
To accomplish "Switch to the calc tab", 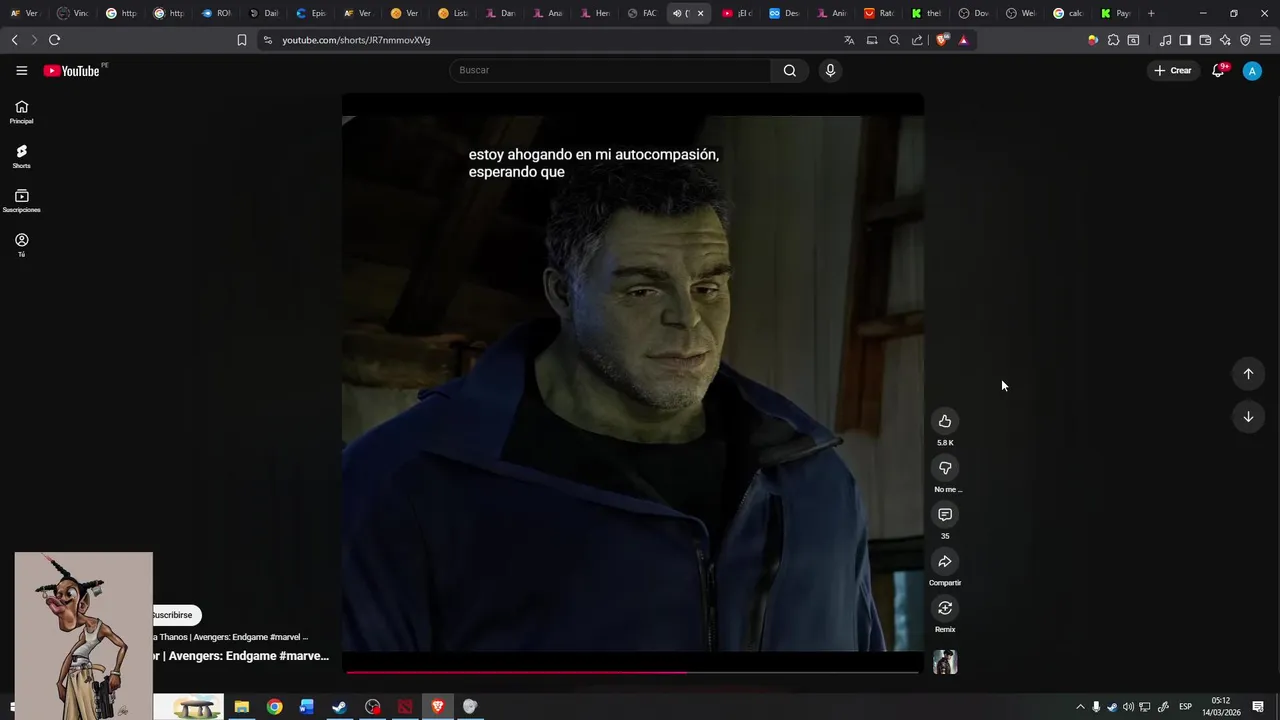I will point(1067,13).
